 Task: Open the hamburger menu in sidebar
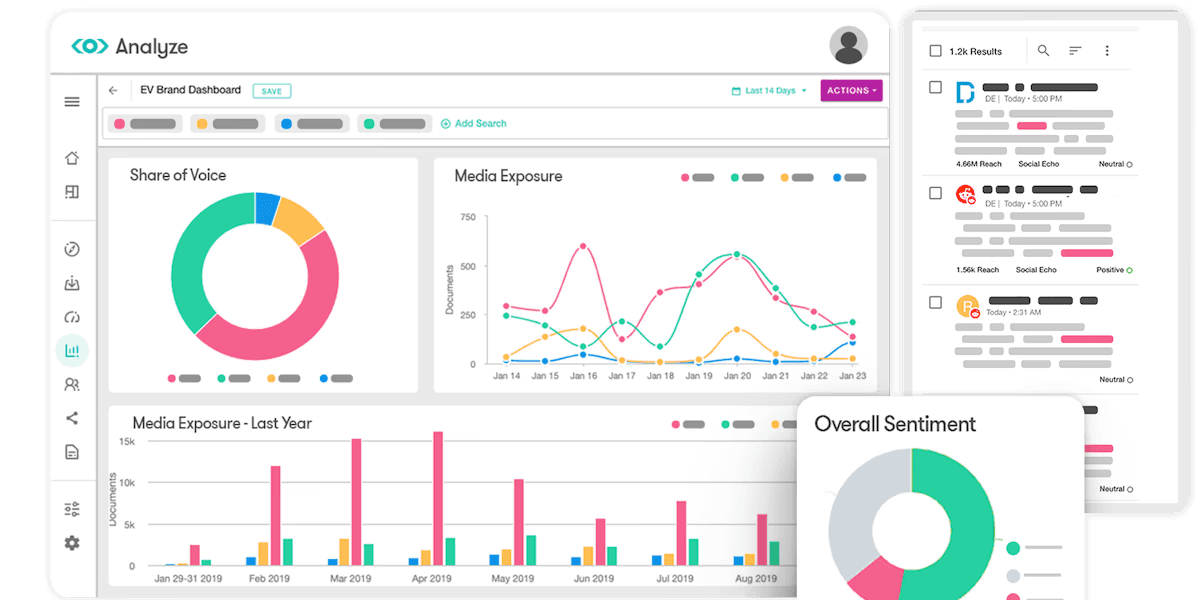point(72,102)
